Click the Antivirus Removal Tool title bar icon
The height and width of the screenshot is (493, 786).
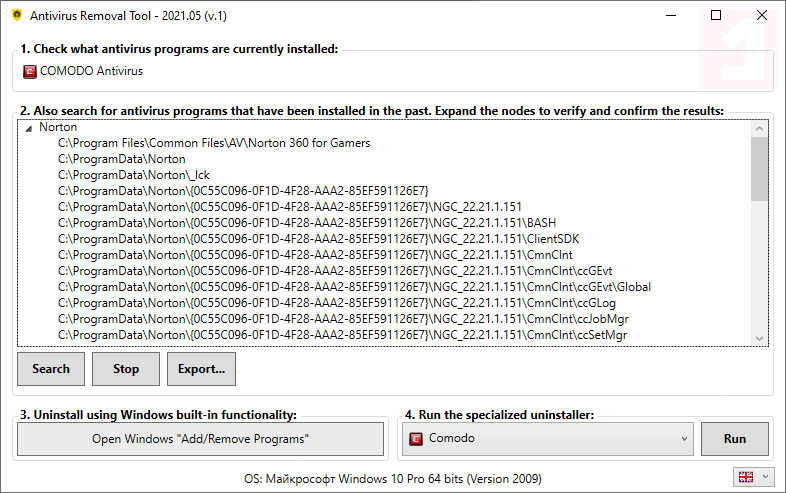click(x=15, y=16)
